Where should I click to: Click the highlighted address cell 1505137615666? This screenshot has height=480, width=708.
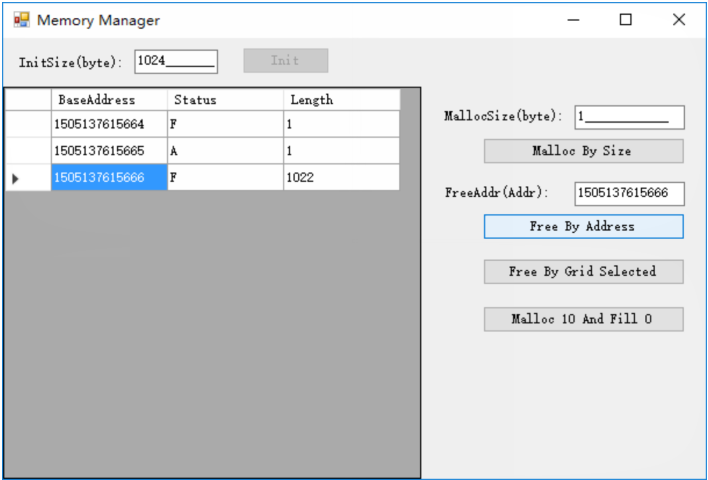109,177
